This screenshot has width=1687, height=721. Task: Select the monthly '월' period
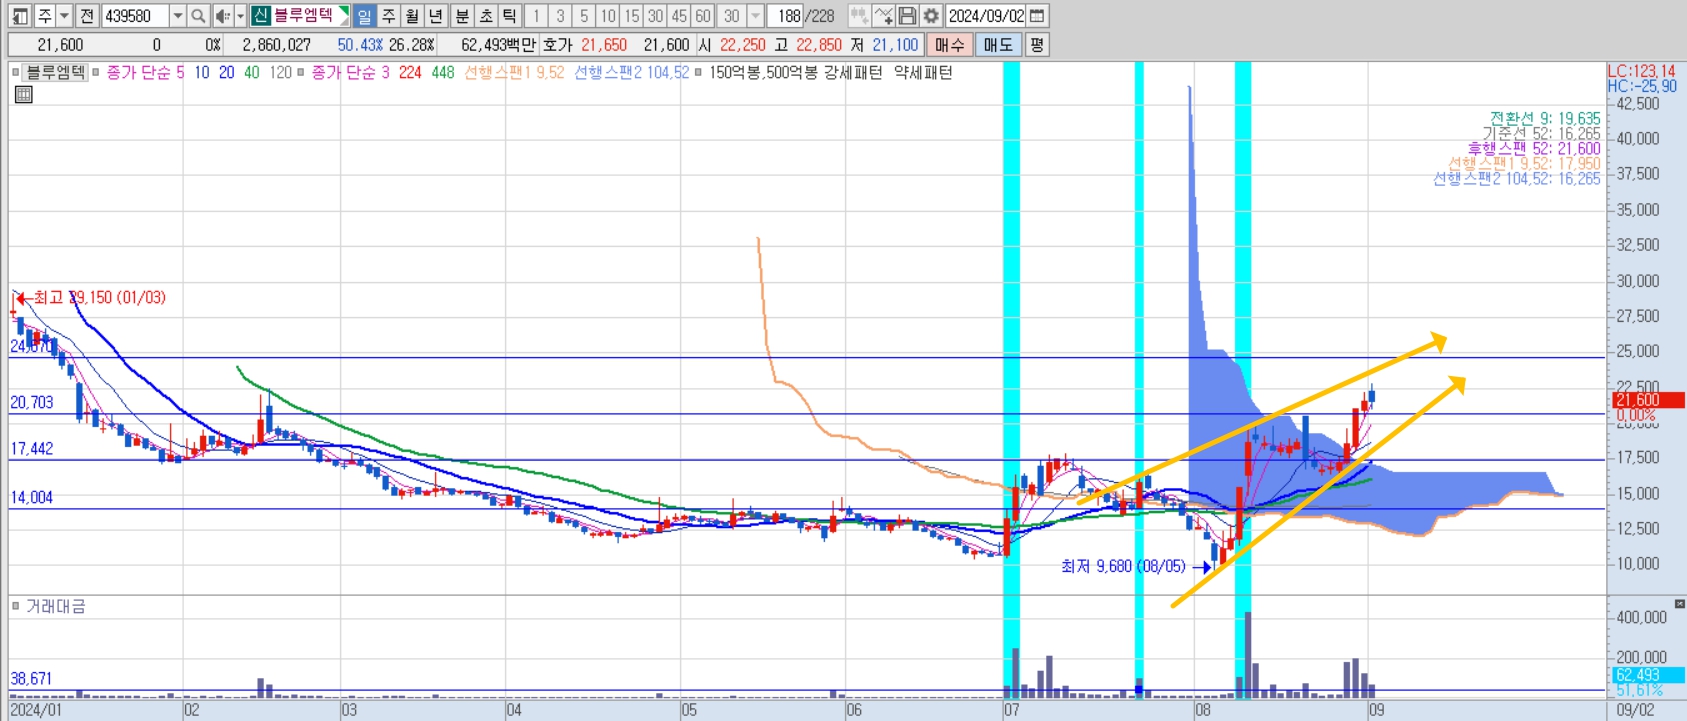tap(412, 16)
